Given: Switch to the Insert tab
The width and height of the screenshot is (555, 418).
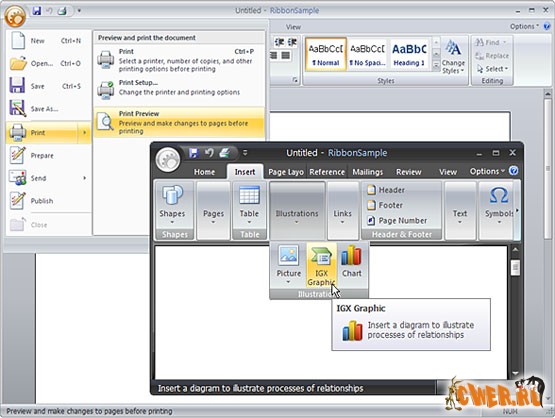Looking at the screenshot, I should (x=245, y=172).
